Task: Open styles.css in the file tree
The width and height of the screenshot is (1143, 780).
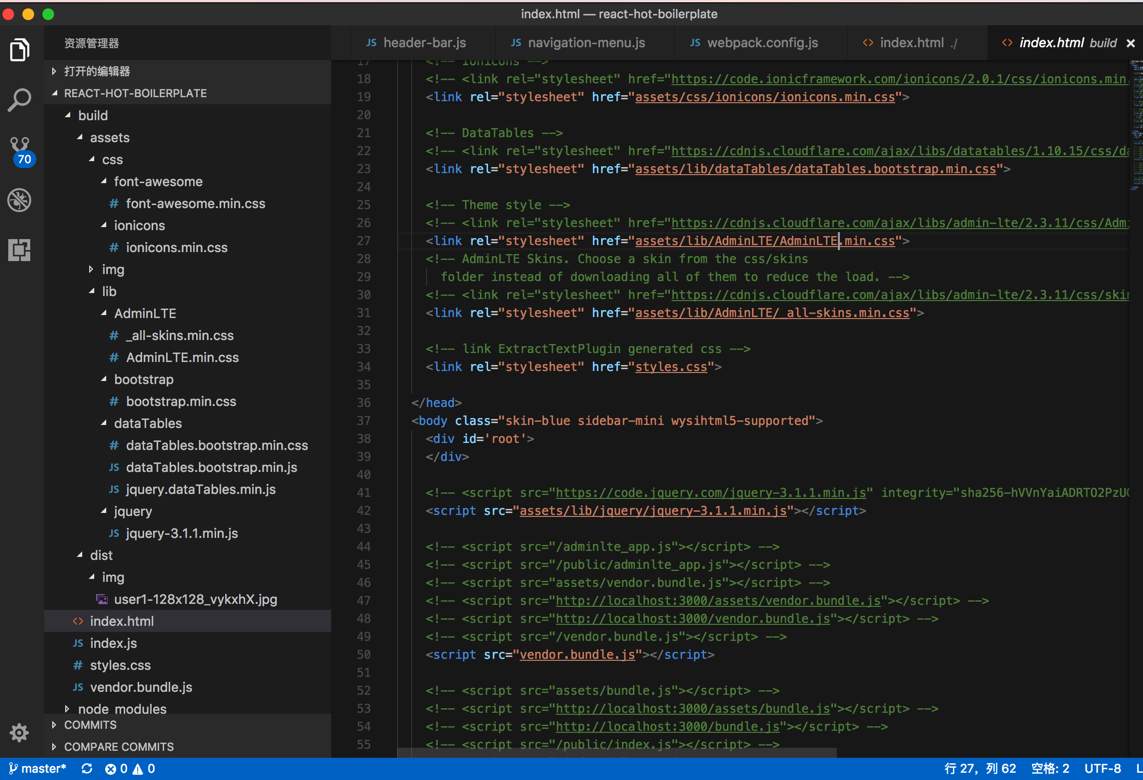Action: pyautogui.click(x=120, y=665)
